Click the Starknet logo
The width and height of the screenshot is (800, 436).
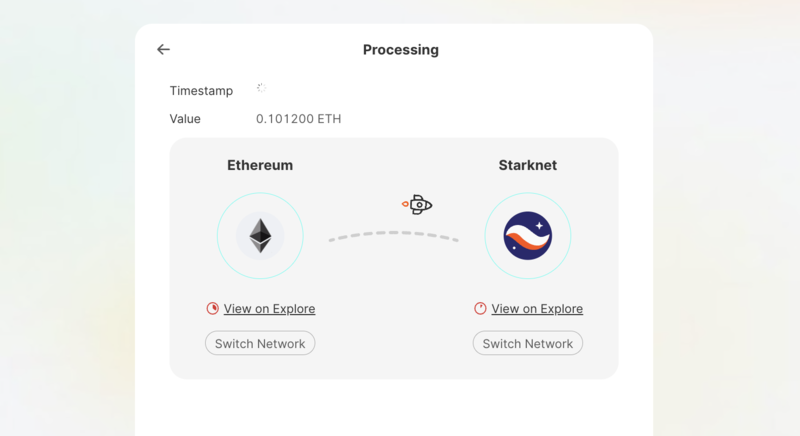tap(528, 236)
